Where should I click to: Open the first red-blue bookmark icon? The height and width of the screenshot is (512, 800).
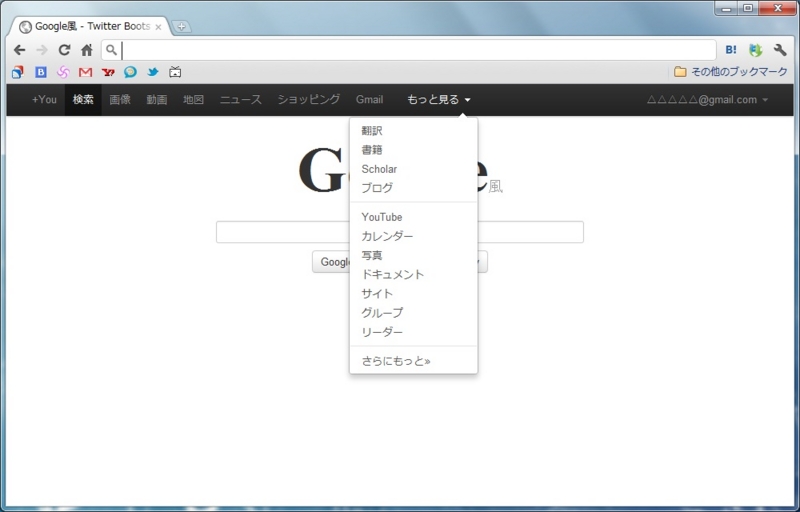[18, 72]
